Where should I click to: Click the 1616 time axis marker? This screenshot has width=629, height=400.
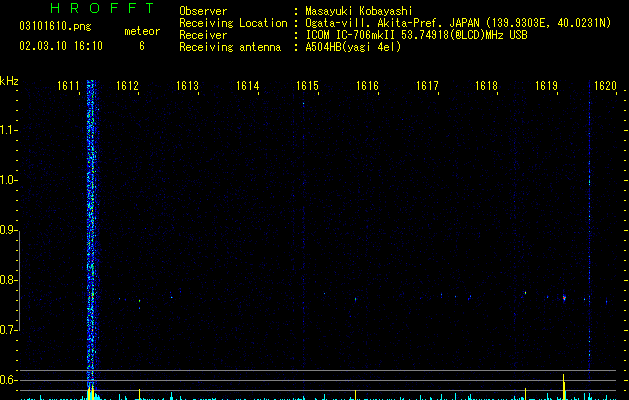click(367, 86)
